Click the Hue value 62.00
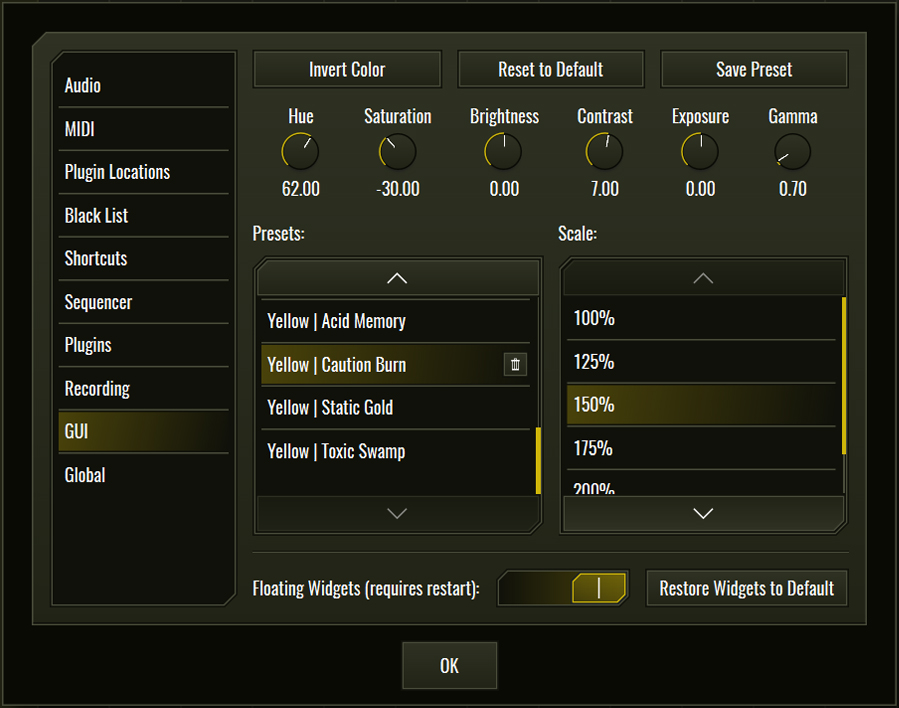 point(300,189)
